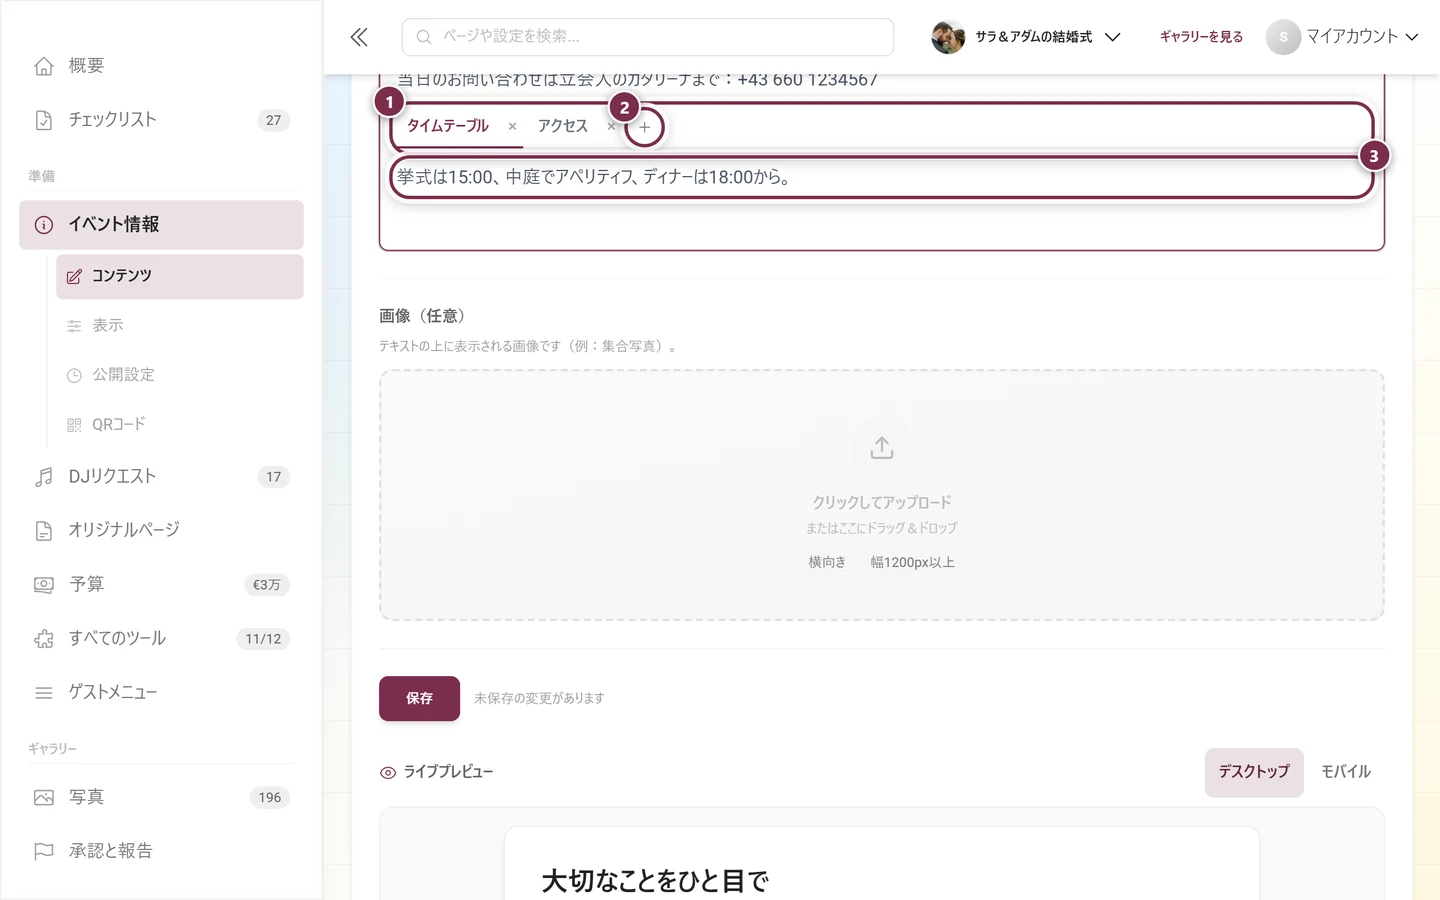The width and height of the screenshot is (1440, 900).
Task: Open the オリジナルページ page
Action: tap(161, 530)
